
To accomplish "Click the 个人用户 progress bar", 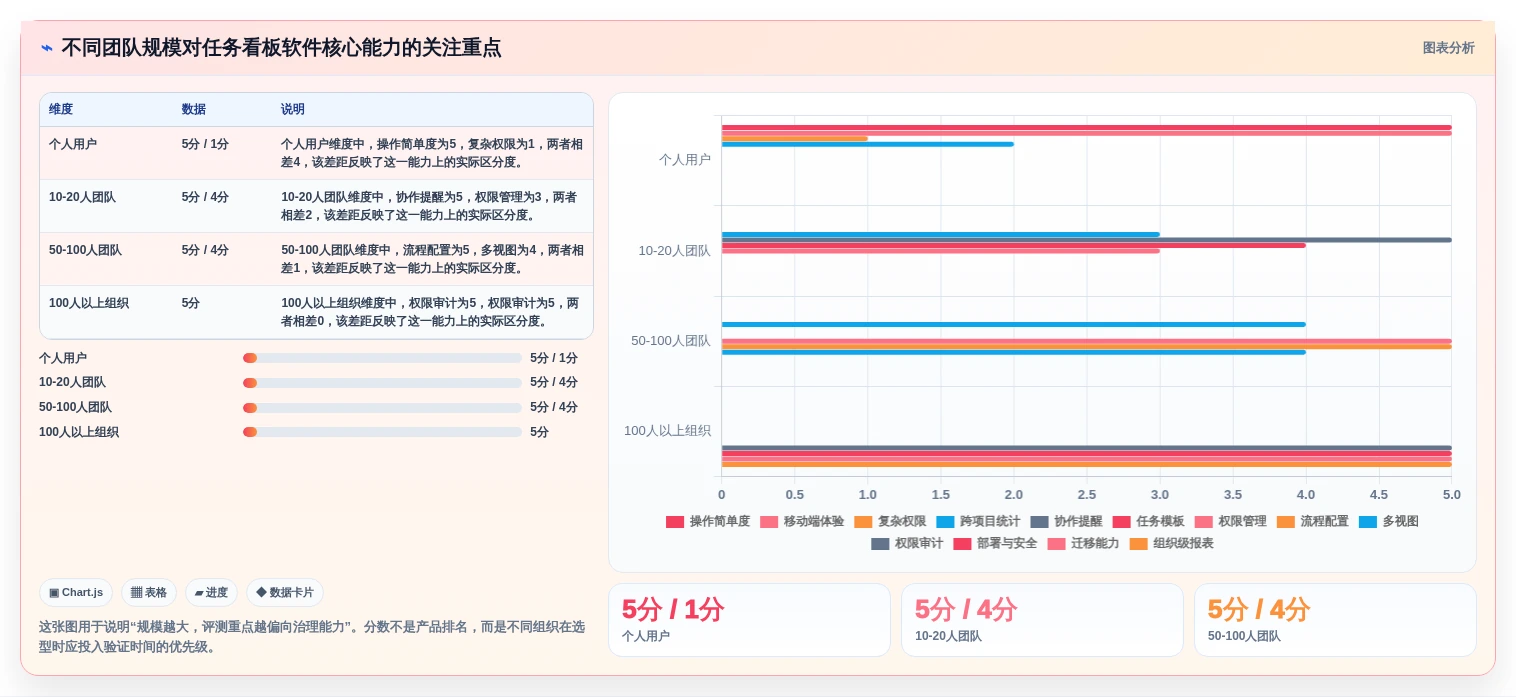I will click(382, 358).
